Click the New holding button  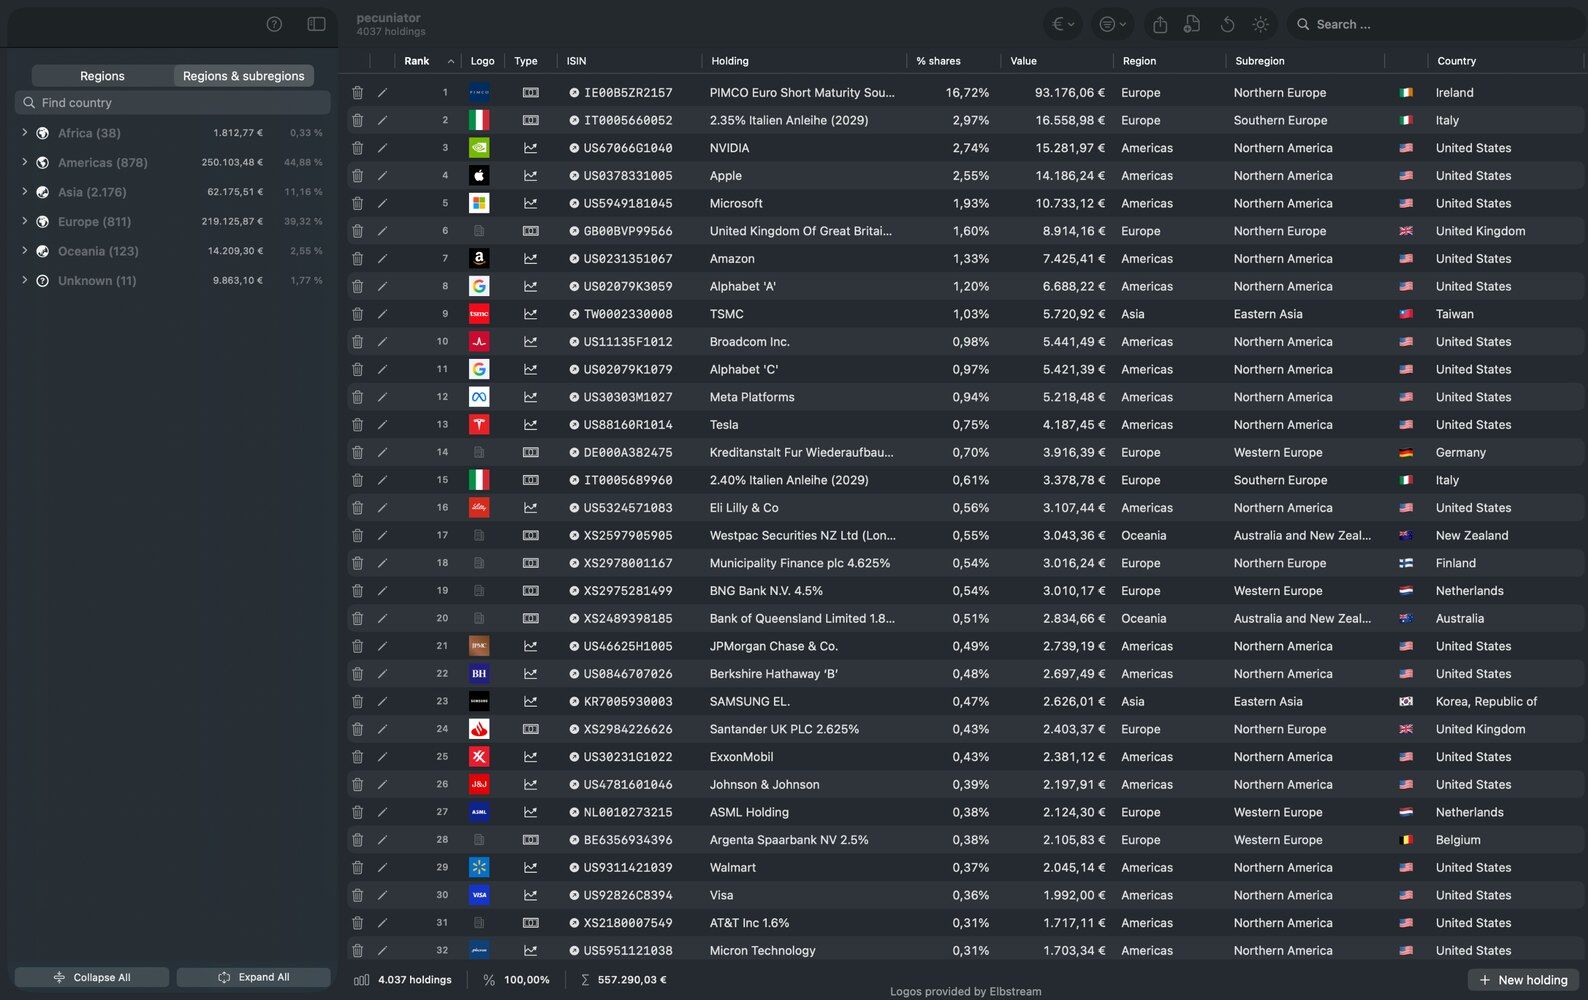tap(1523, 980)
